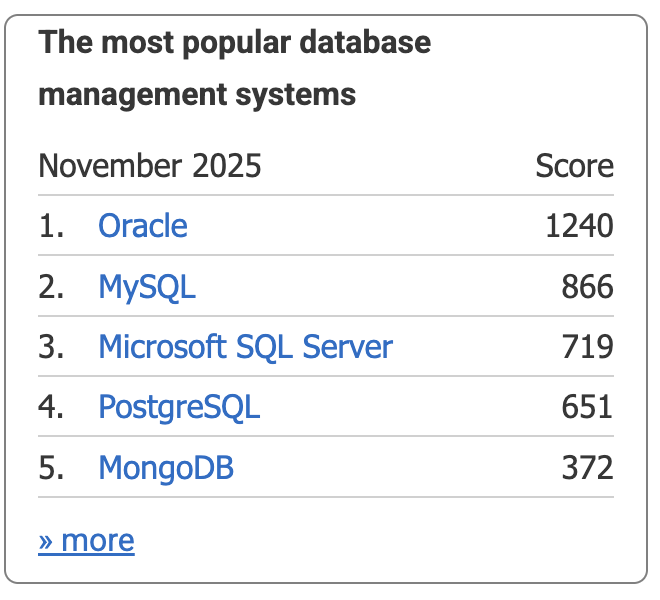This screenshot has height=600, width=660.
Task: Click the 'November 2025' column header
Action: (150, 165)
